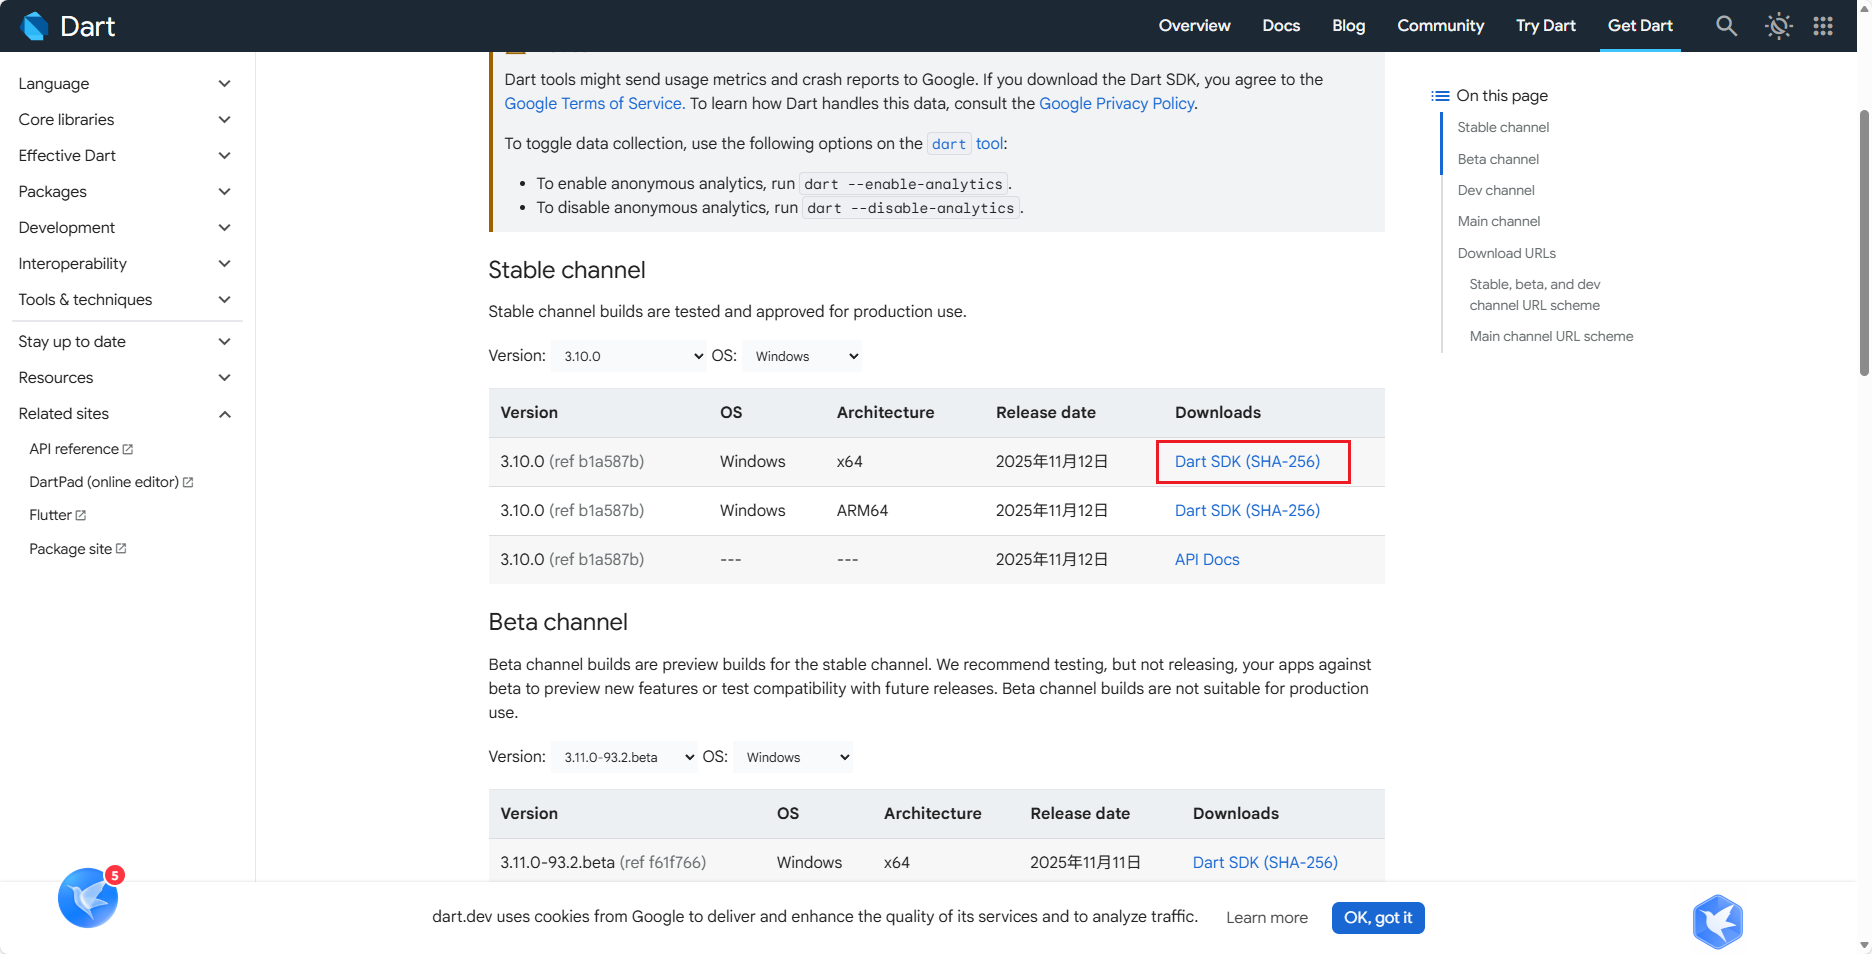Viewport: 1872px width, 954px height.
Task: Jump to Stable channel in page contents
Action: tap(1503, 128)
